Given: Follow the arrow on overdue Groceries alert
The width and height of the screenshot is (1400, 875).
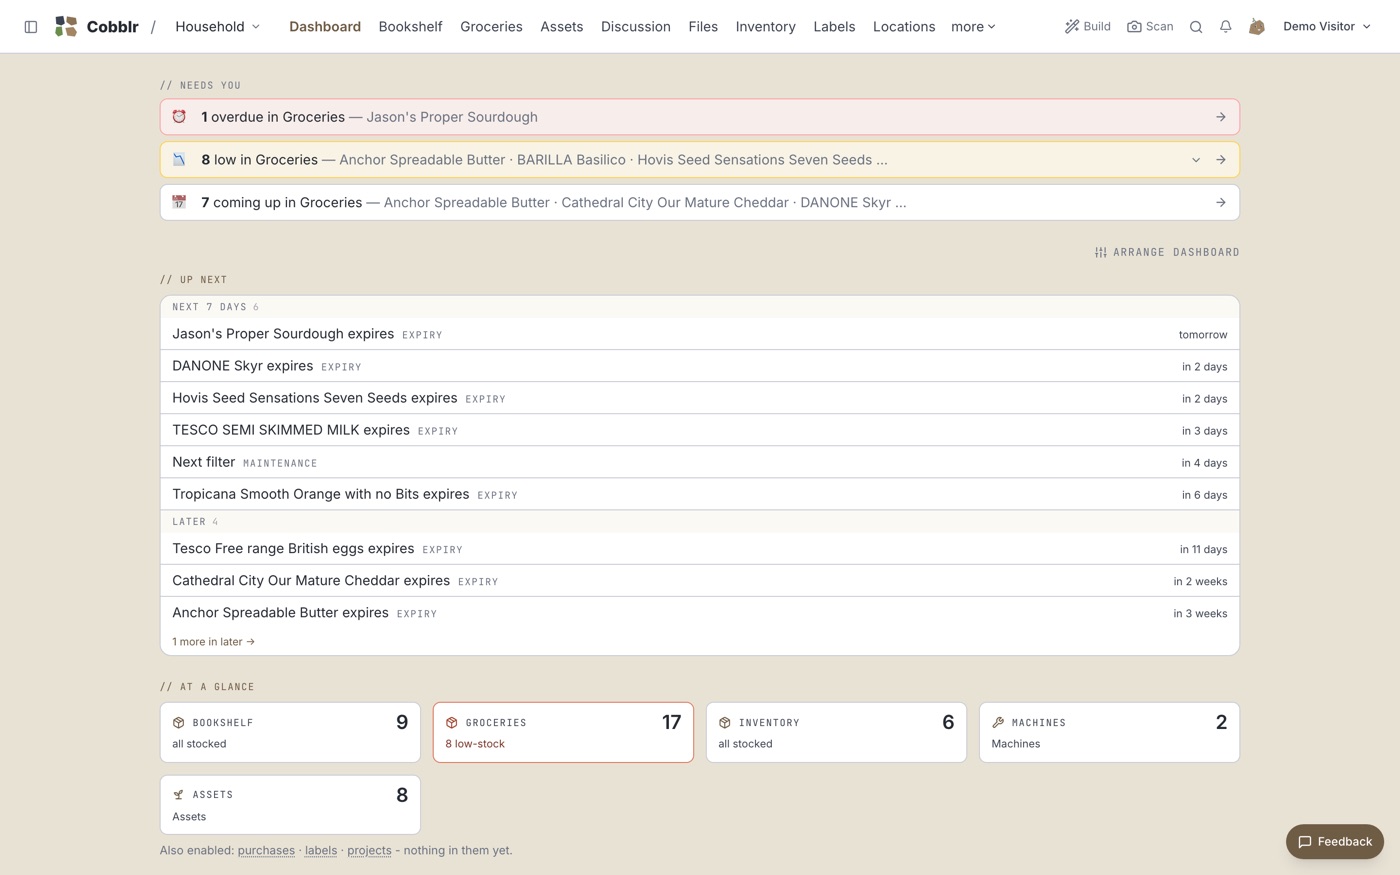Looking at the screenshot, I should click(1221, 117).
